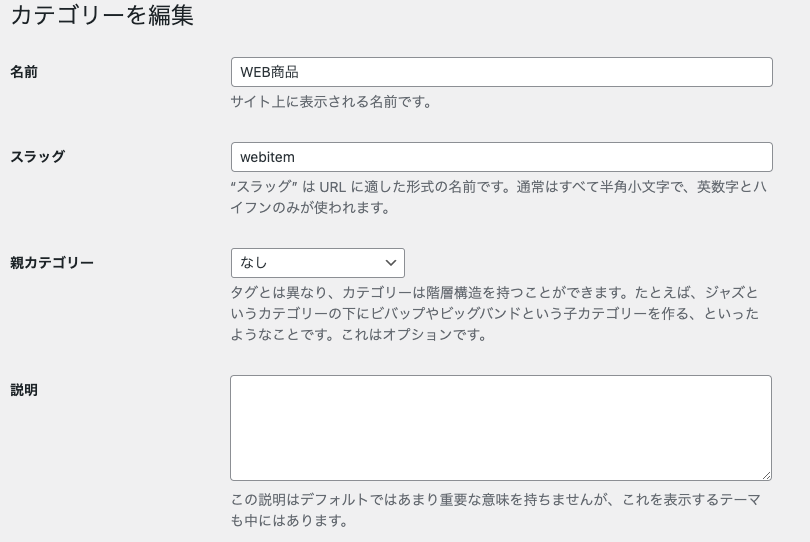The width and height of the screenshot is (810, 542).
Task: Click the 説明 field label
Action: [24, 390]
